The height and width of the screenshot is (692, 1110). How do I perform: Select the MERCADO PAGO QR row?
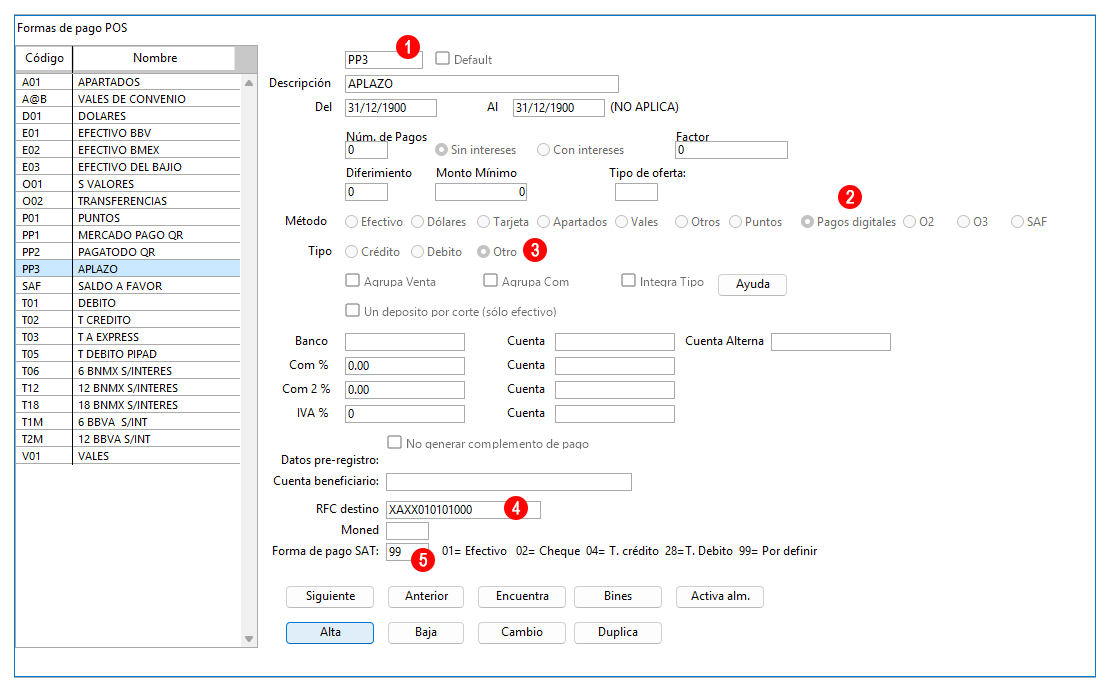128,235
